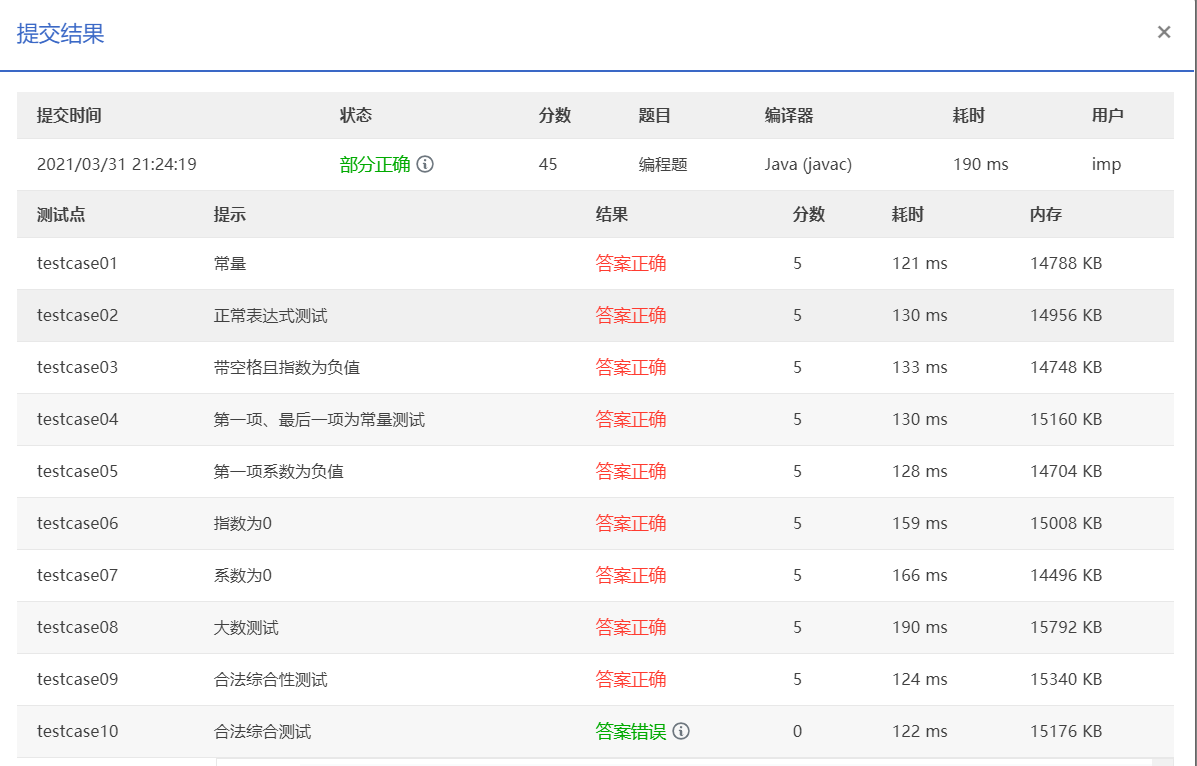This screenshot has width=1197, height=766.
Task: Click 答案正确 result for testcase05
Action: (x=631, y=471)
